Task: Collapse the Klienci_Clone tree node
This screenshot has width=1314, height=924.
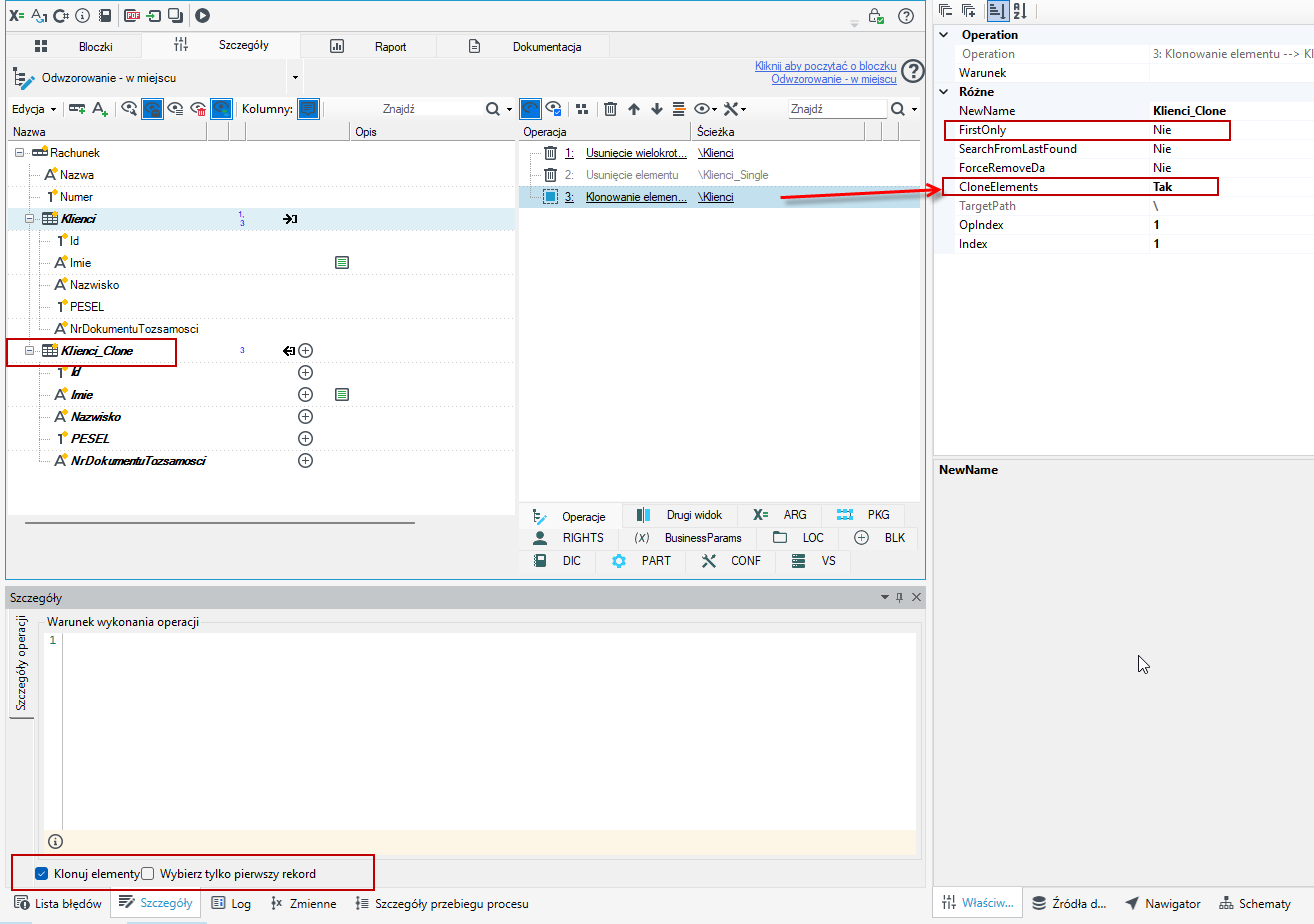Action: coord(29,351)
